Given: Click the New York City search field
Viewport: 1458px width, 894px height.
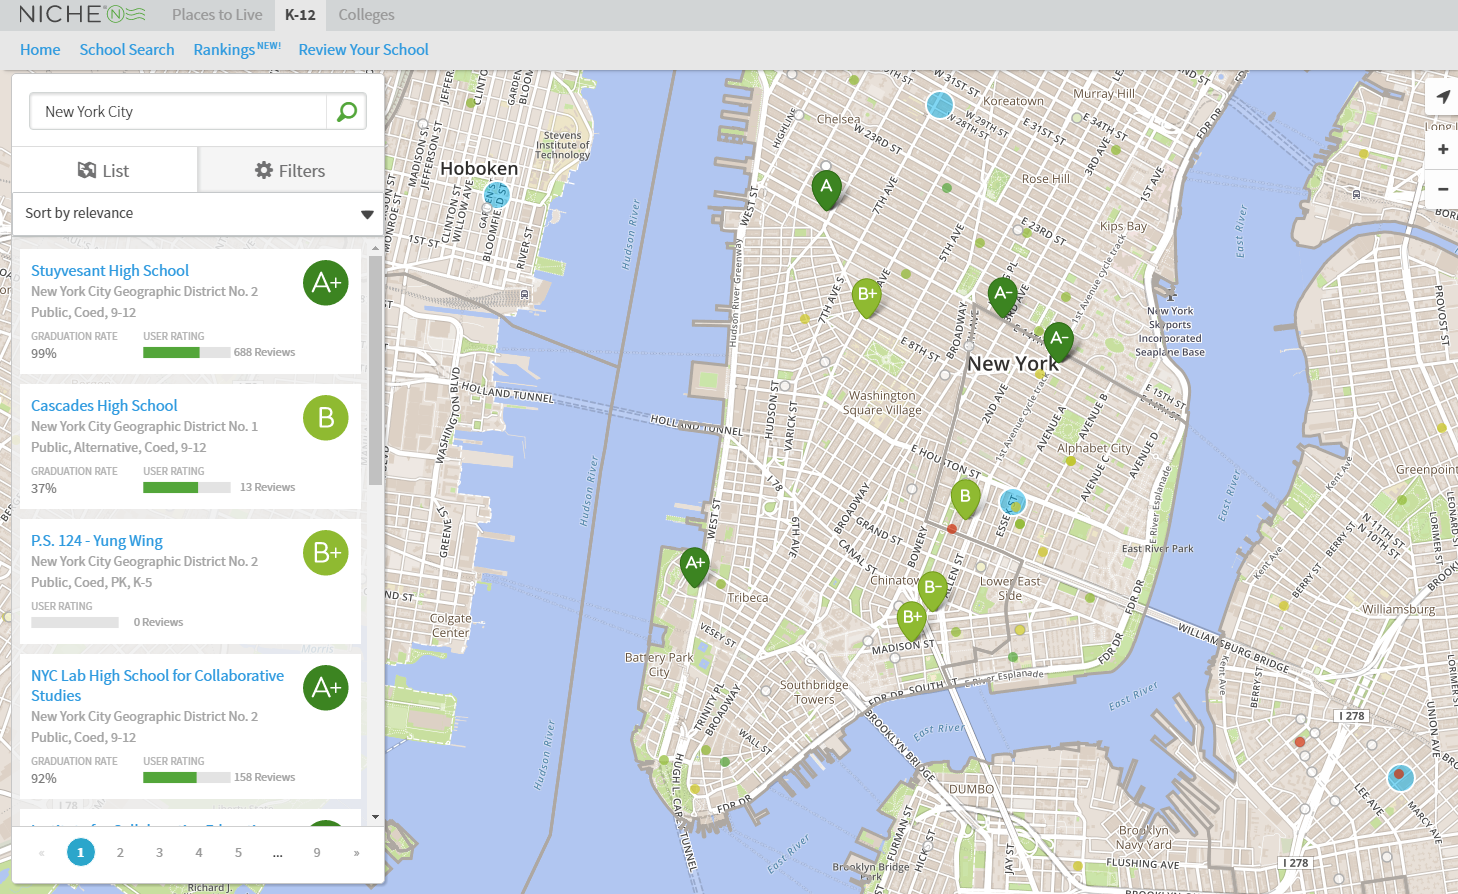Looking at the screenshot, I should tap(180, 112).
